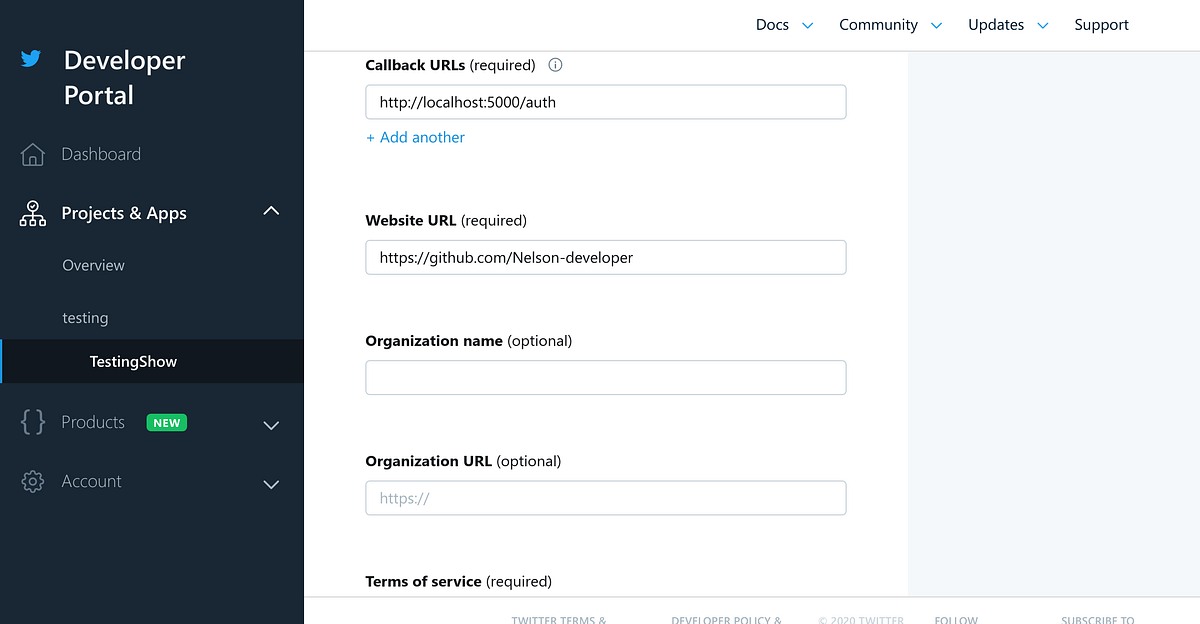This screenshot has width=1200, height=624.
Task: Switch to the testing project
Action: click(x=85, y=317)
